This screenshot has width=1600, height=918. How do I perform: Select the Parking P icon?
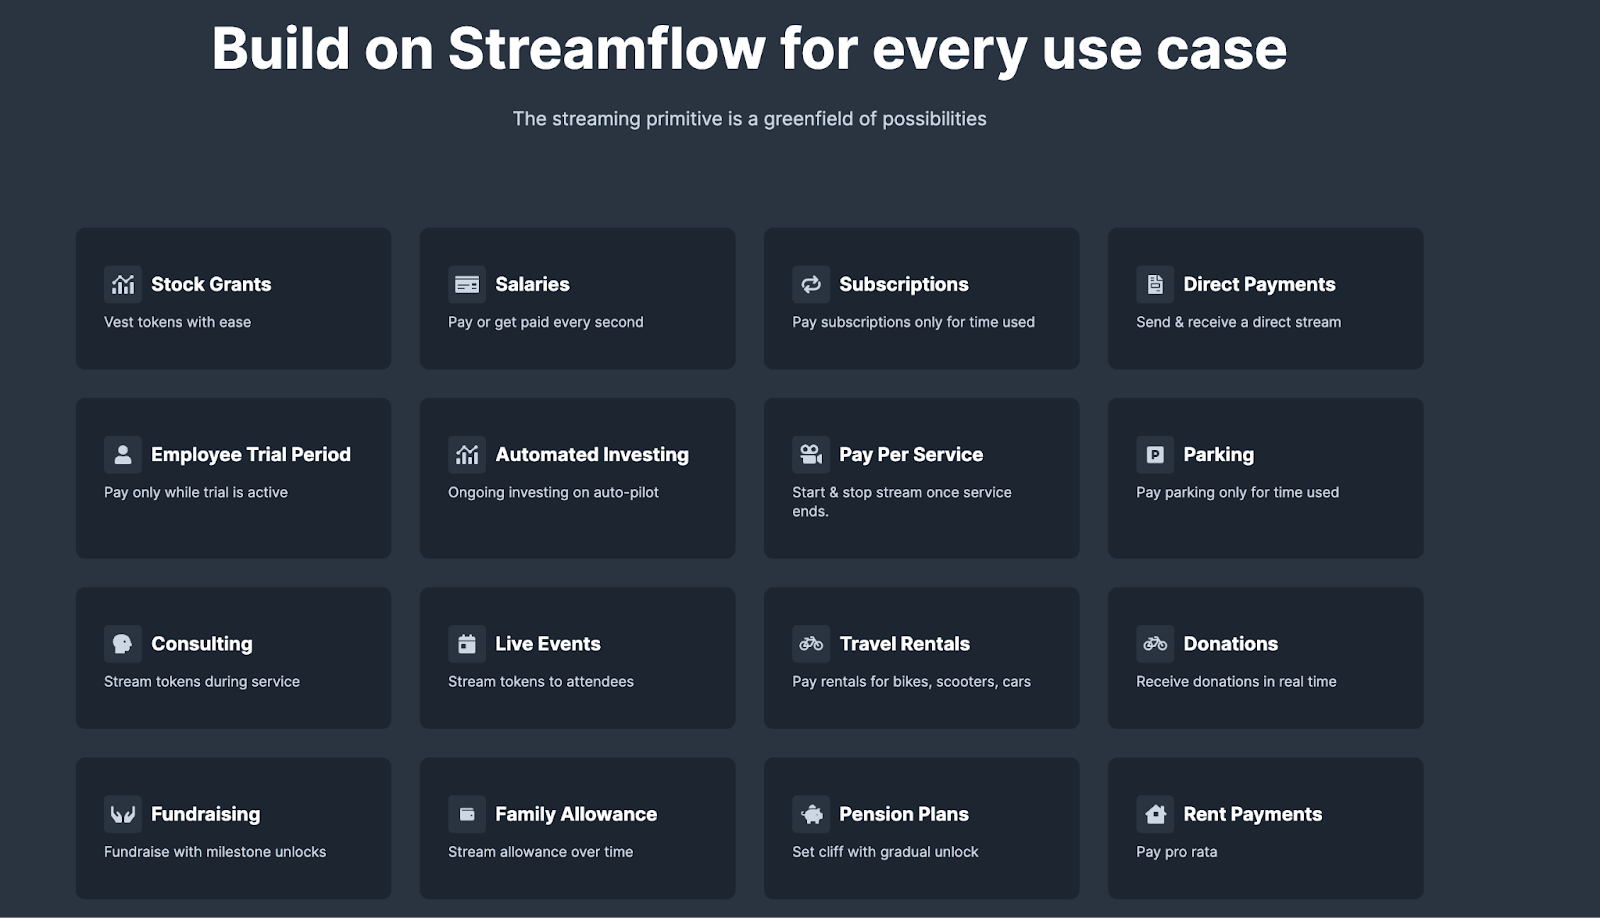(x=1155, y=454)
